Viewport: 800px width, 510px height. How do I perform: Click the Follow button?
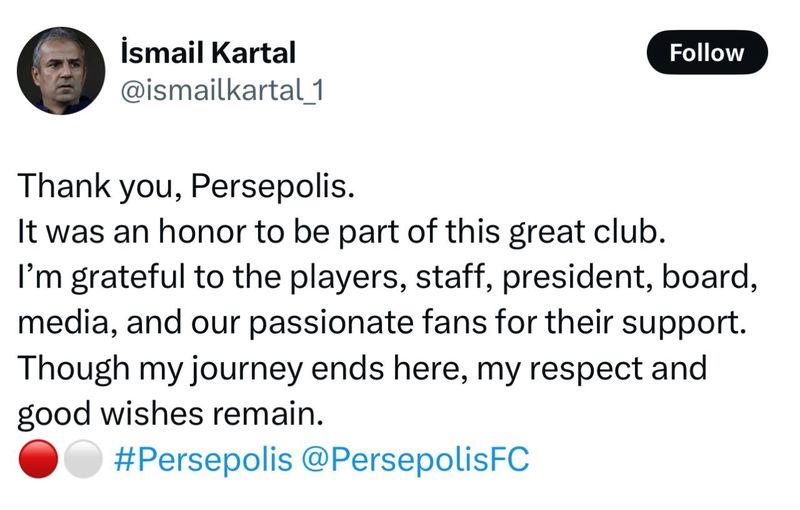(707, 53)
